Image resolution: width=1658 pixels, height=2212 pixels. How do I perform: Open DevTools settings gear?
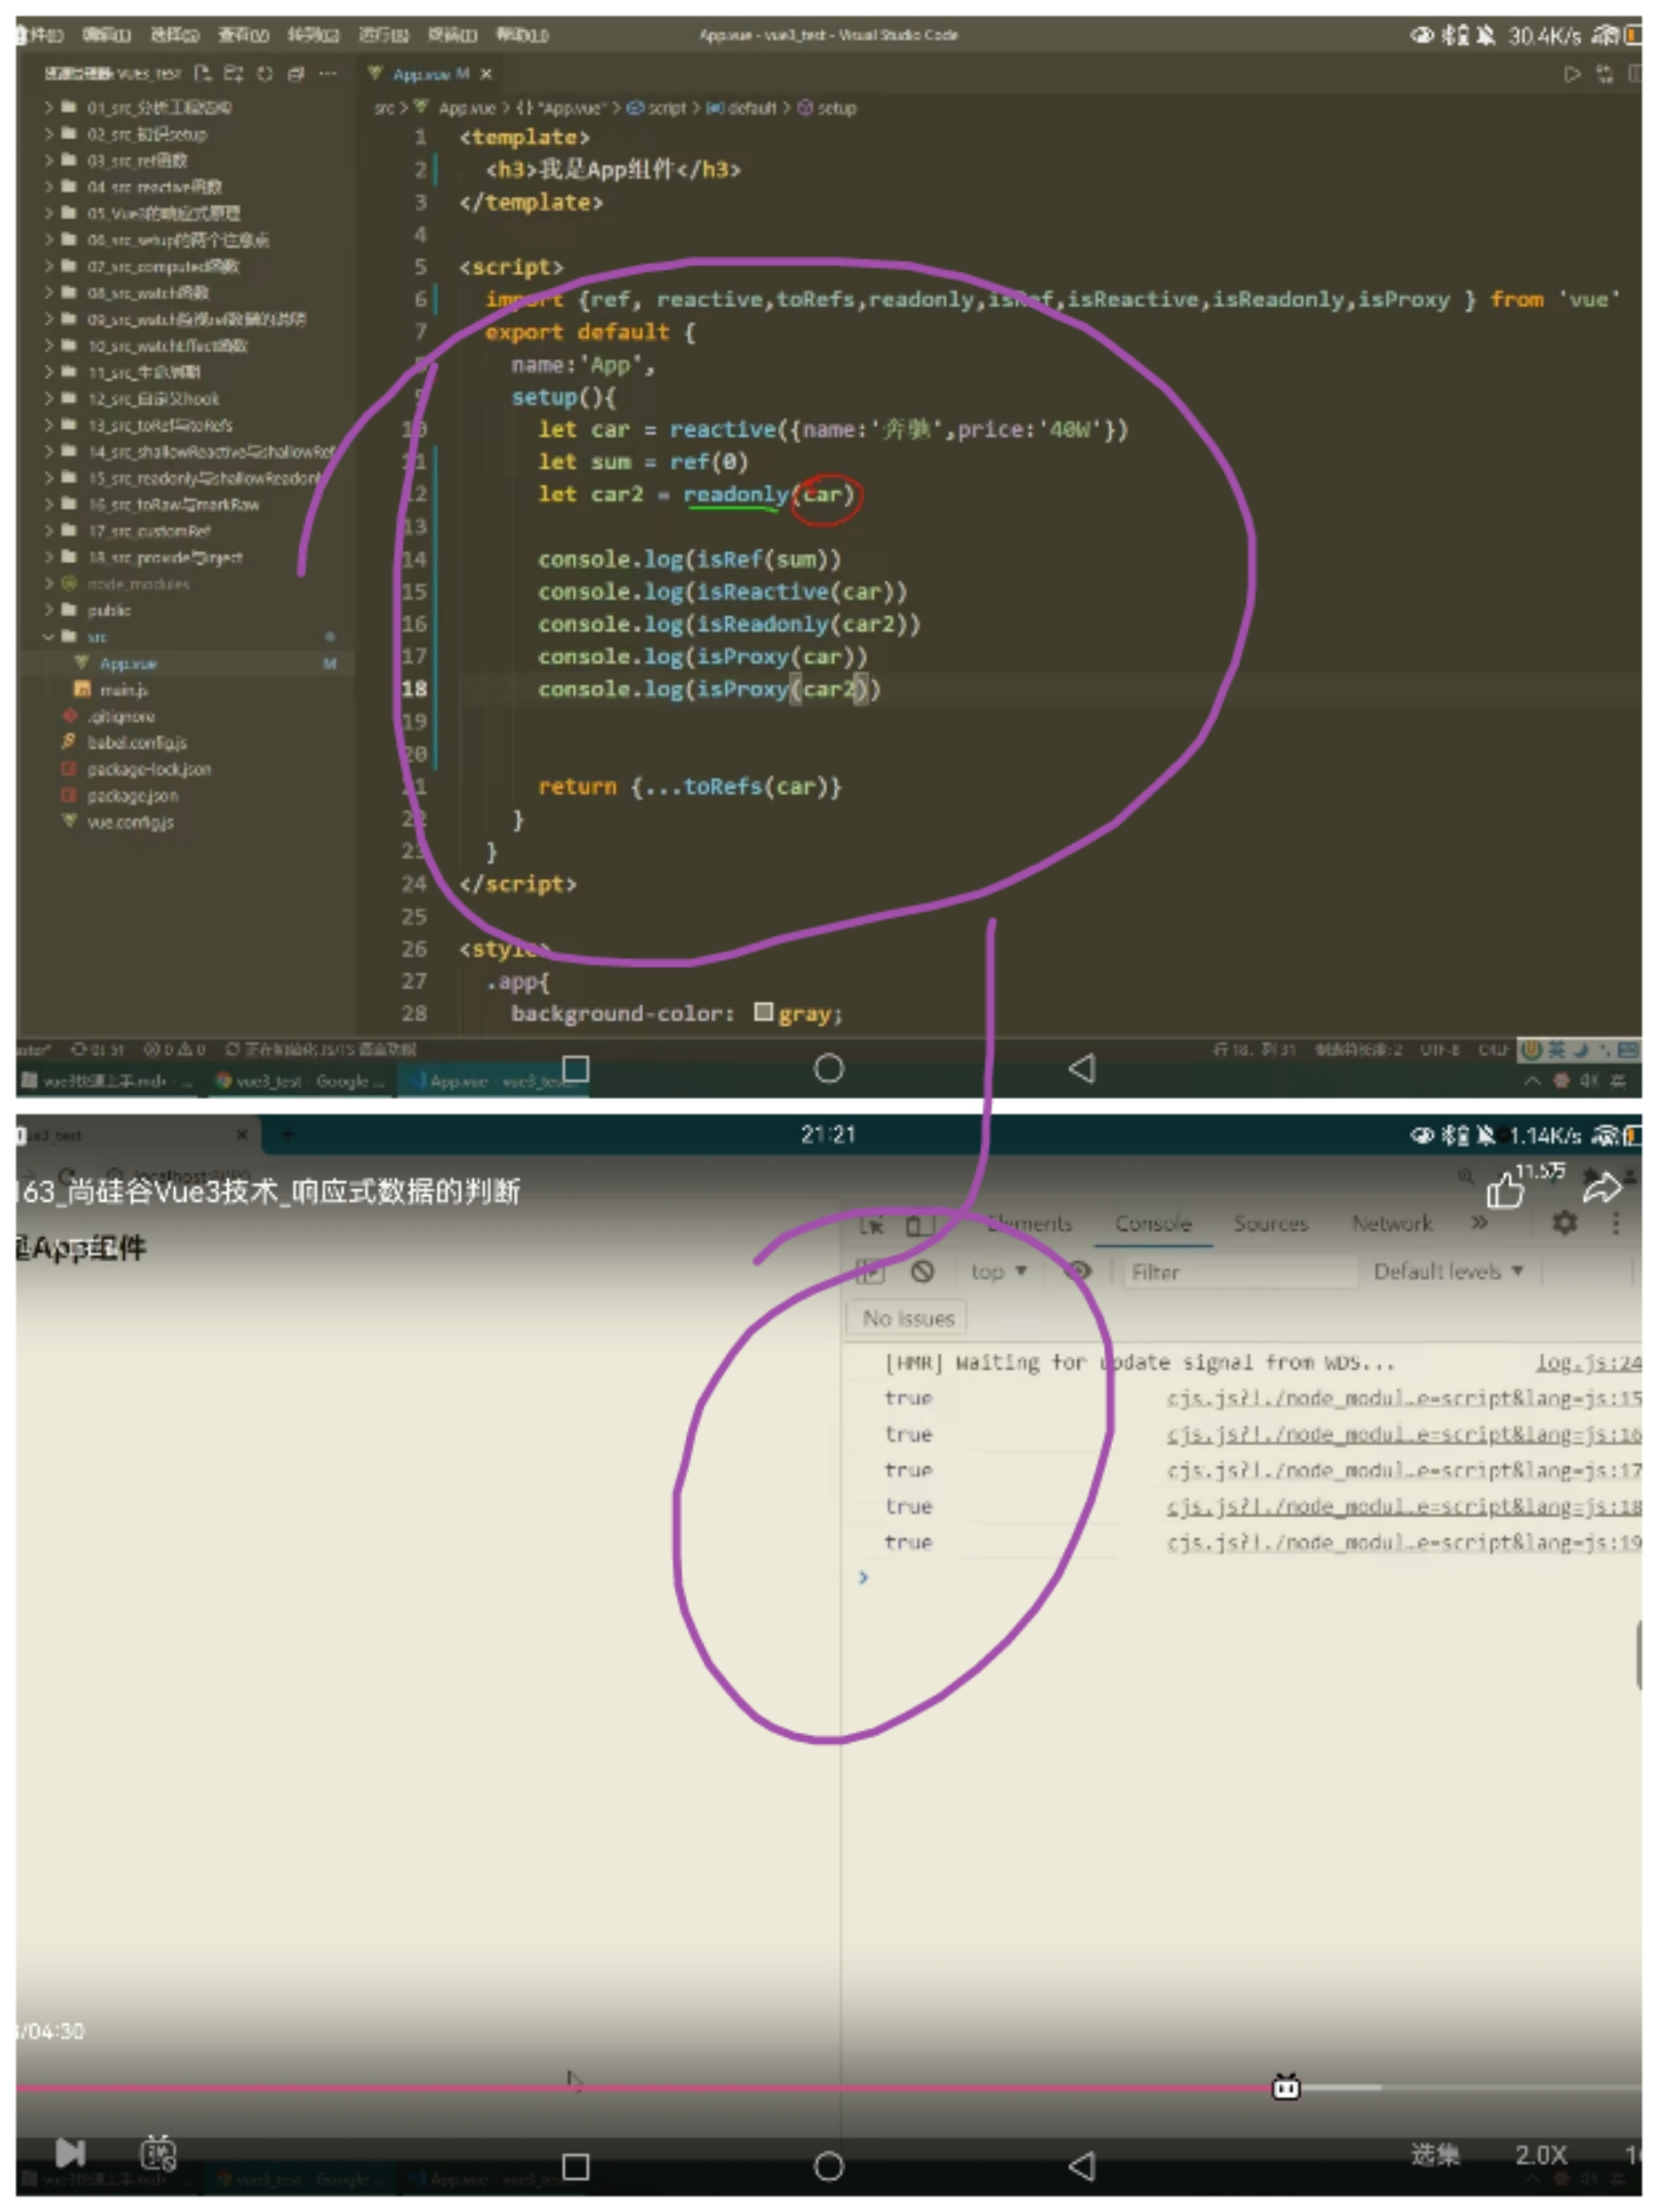[1564, 1222]
